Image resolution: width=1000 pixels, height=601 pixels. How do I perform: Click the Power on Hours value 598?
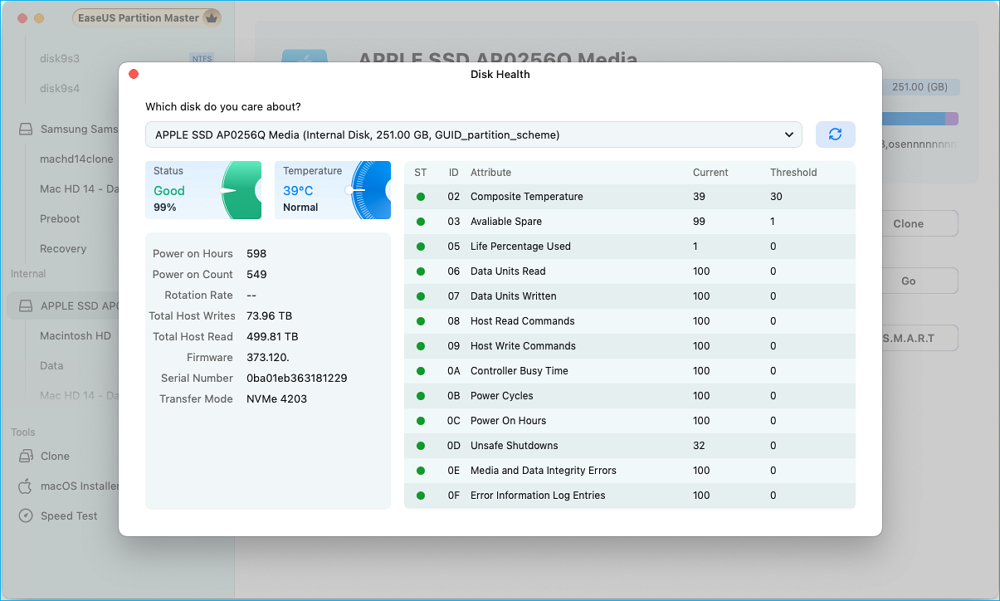[x=256, y=253]
